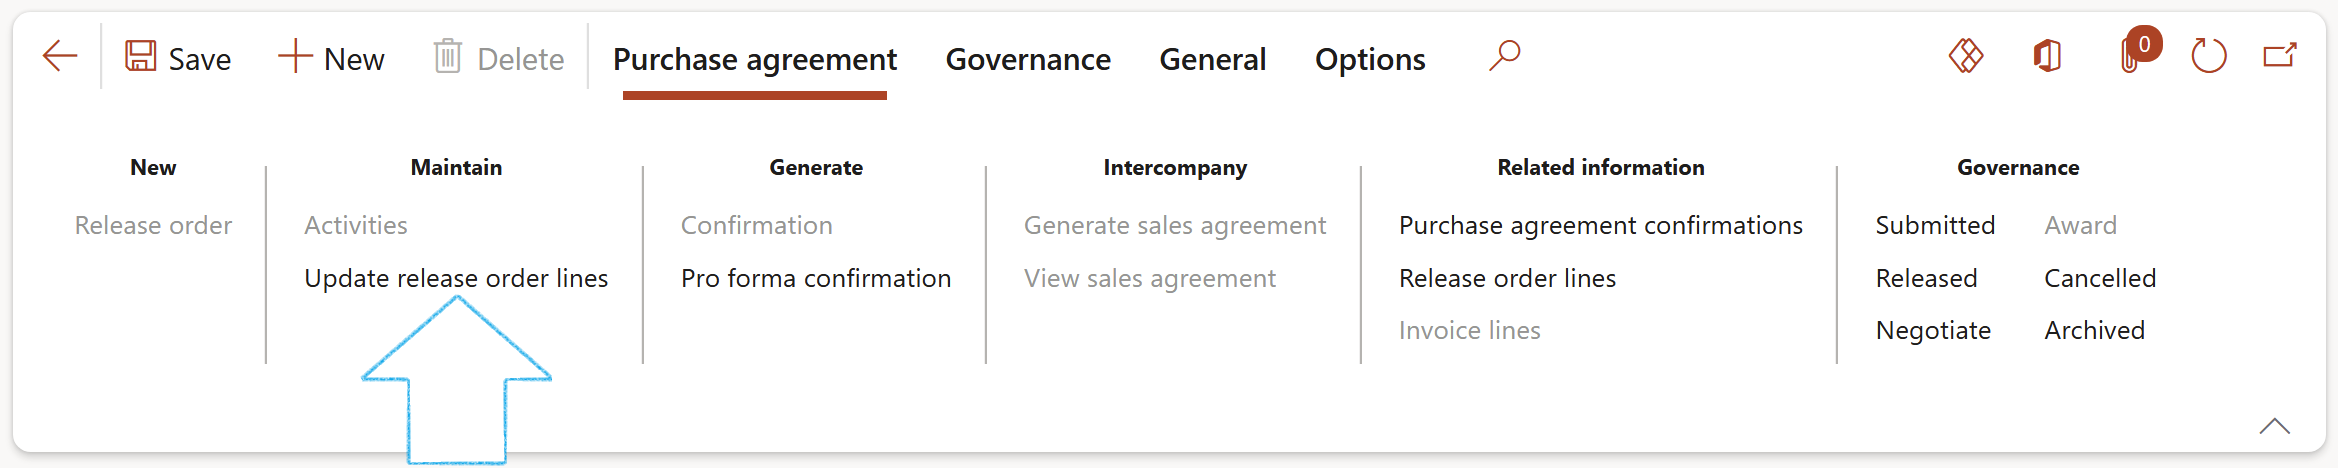Collapse the action pane ribbon chevron
Viewport: 2338px width, 468px height.
(x=2275, y=426)
